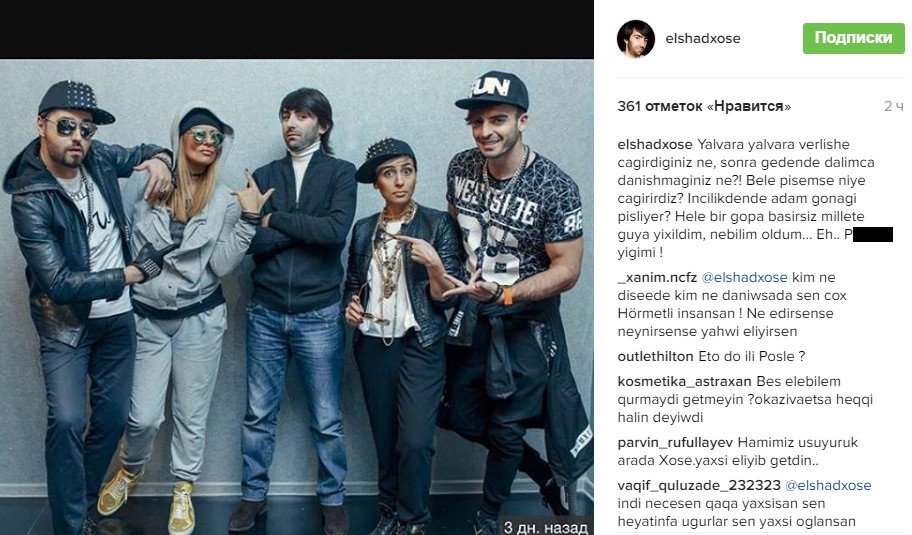Open _xanim.ncfz commenter profile
This screenshot has height=535, width=912.
(657, 277)
